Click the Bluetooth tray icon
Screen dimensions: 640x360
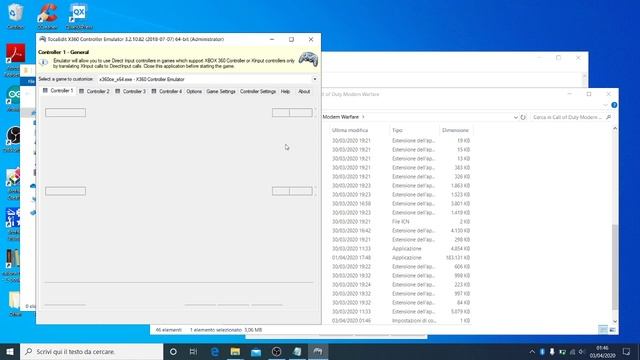pos(542,351)
